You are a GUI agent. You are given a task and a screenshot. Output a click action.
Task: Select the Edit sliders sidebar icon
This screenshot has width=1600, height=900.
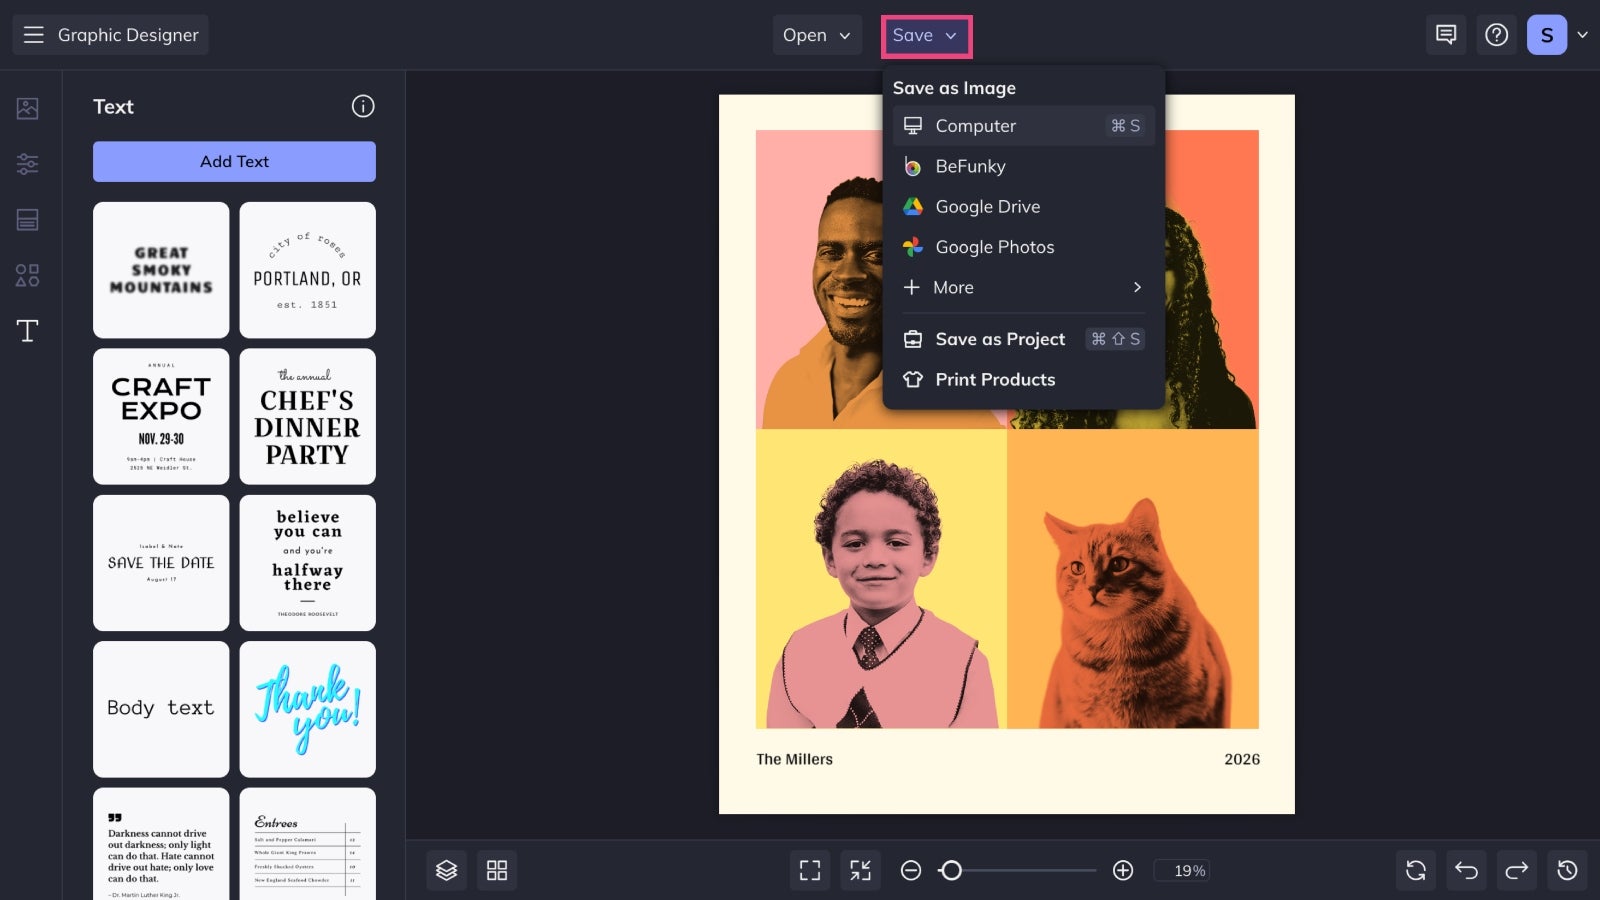(x=28, y=164)
